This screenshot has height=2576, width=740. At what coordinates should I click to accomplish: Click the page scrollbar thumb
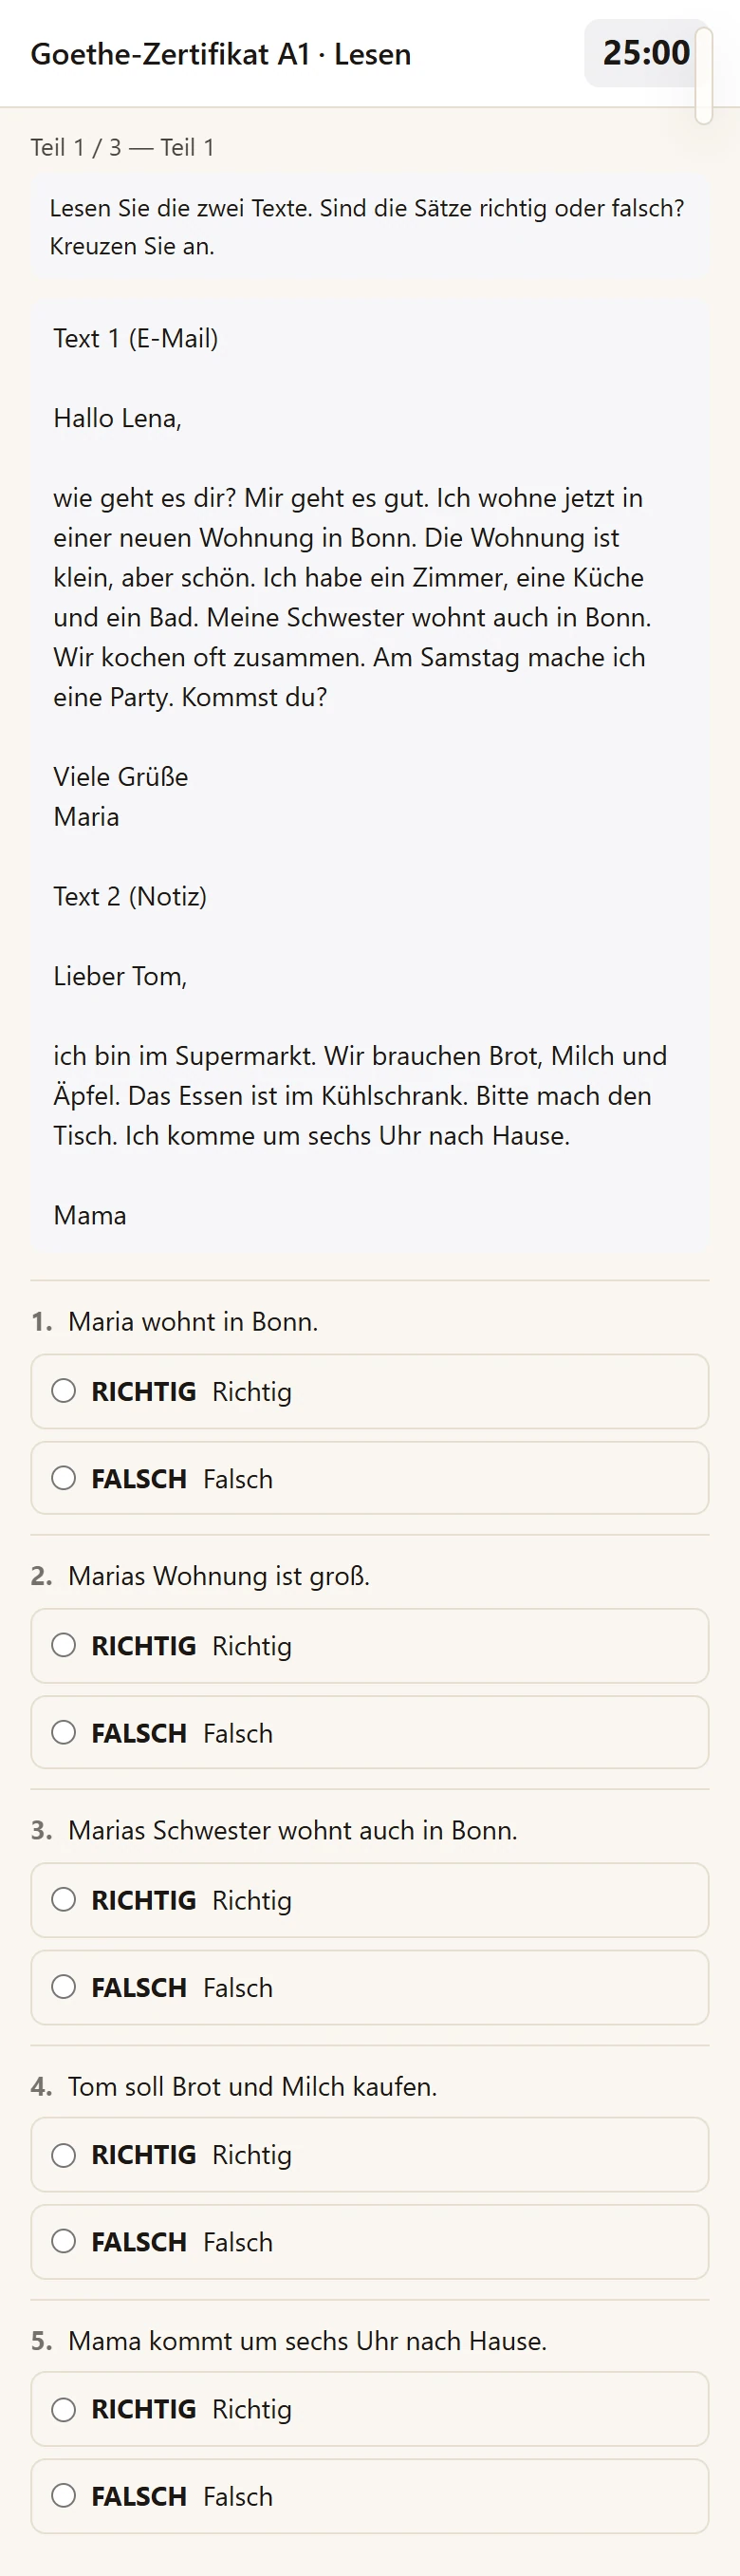[704, 76]
